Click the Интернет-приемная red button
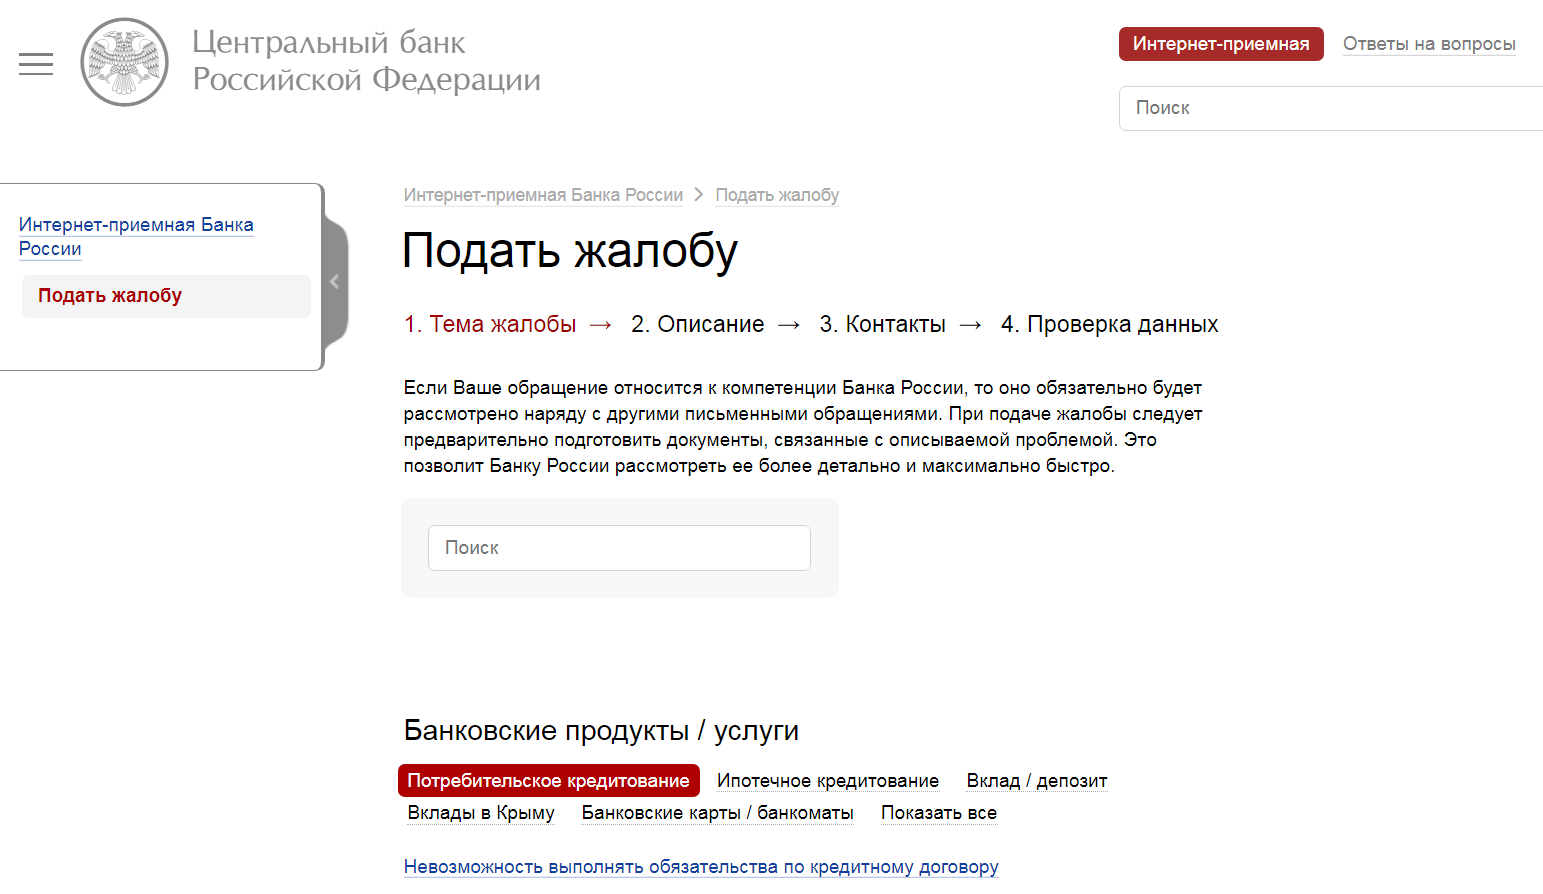 1221,44
